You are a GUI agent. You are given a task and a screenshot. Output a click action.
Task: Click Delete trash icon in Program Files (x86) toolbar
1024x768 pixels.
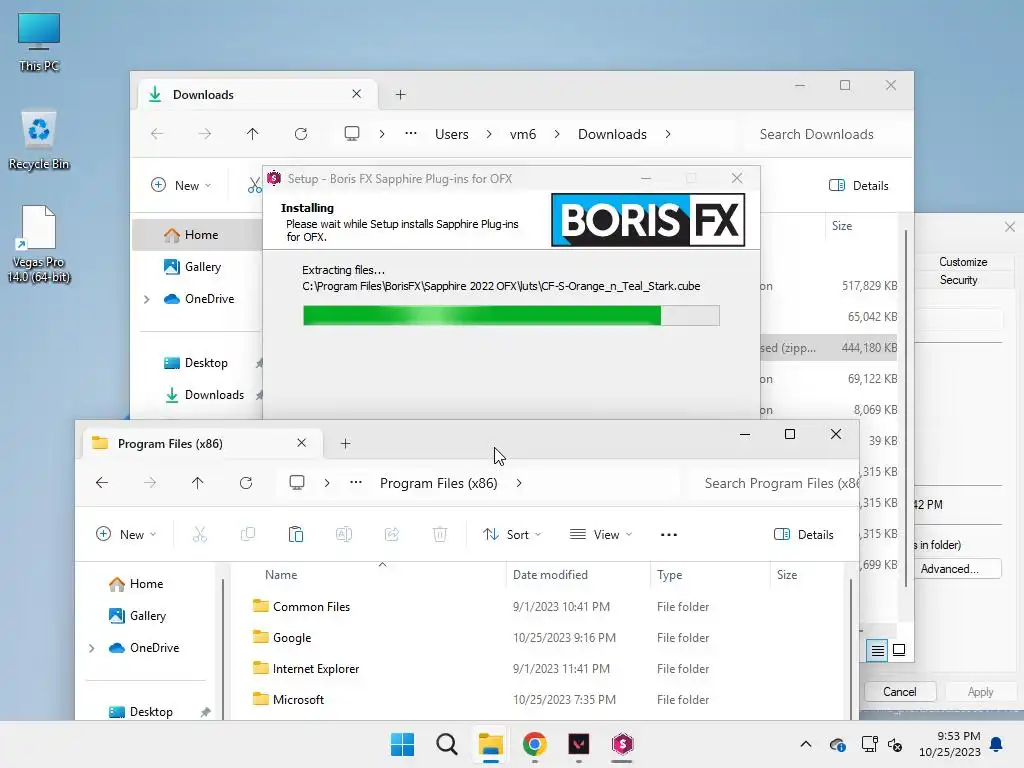pos(440,534)
